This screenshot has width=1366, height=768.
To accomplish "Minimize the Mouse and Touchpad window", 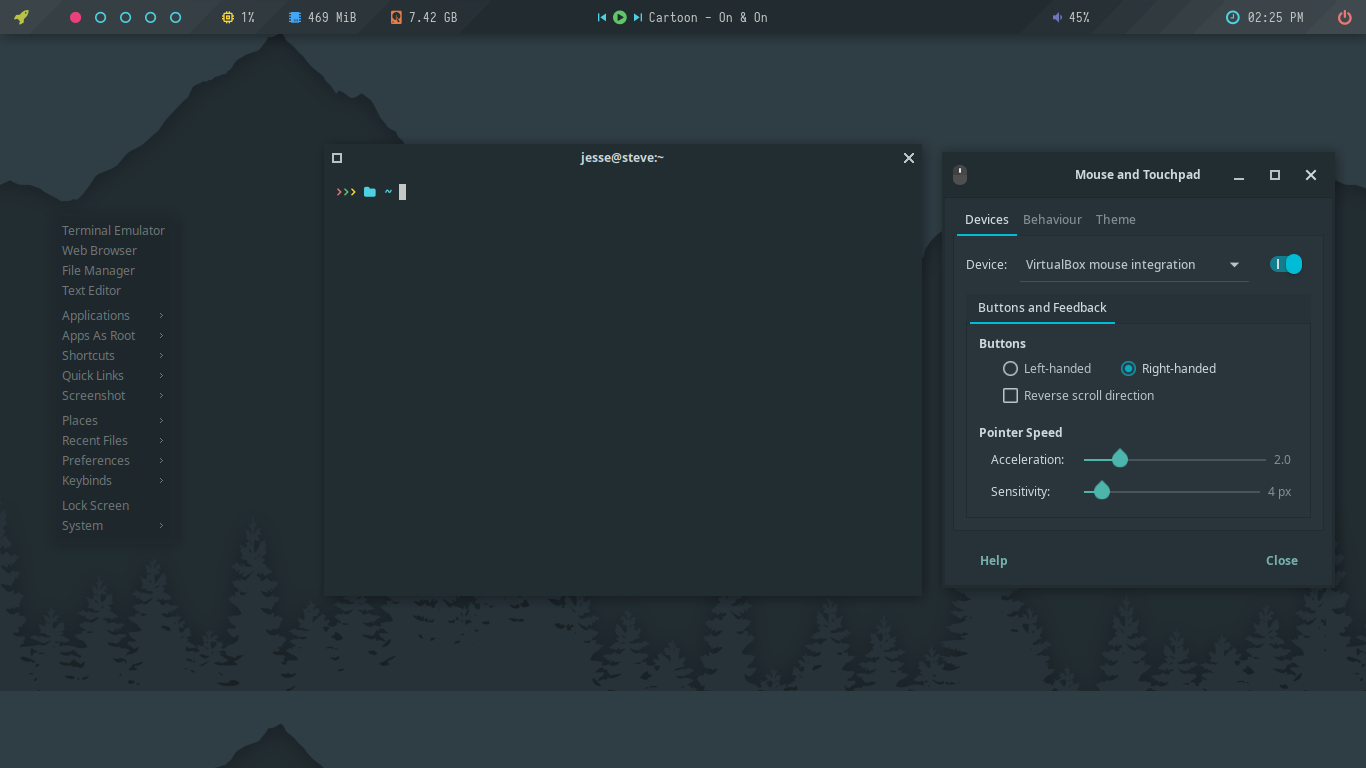I will coord(1239,175).
